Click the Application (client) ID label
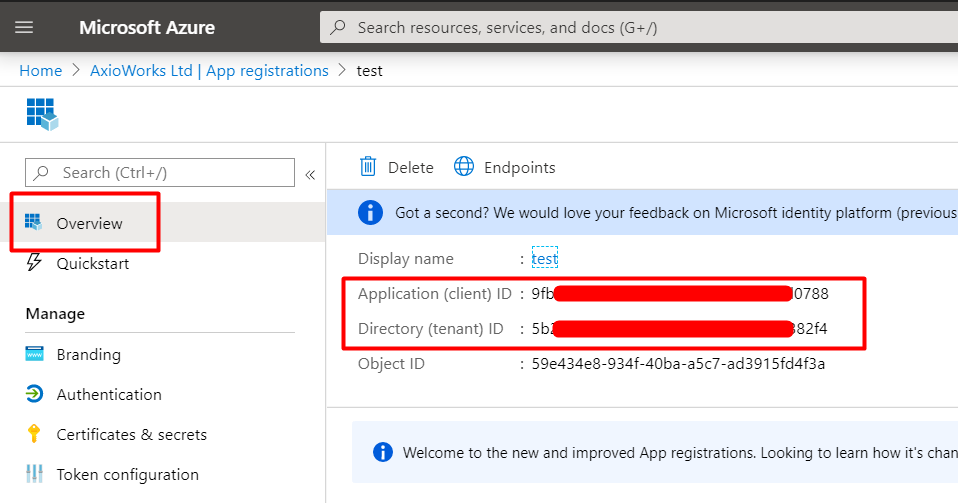The height and width of the screenshot is (503, 958). click(434, 294)
